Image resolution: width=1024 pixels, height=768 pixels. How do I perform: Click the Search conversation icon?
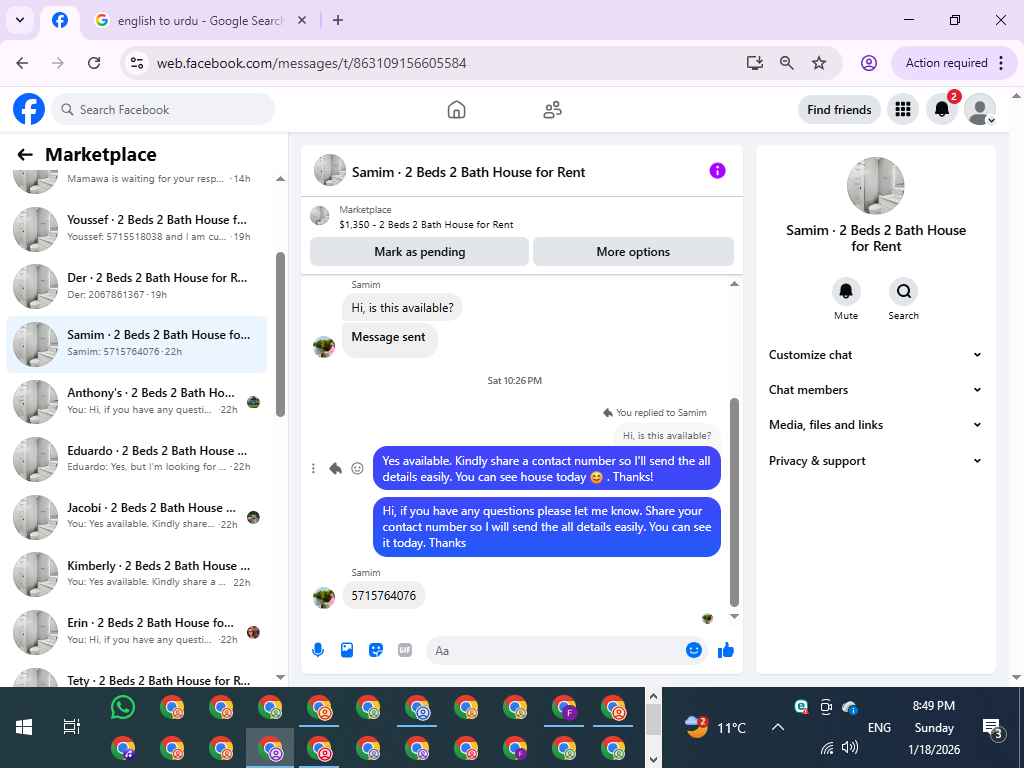[x=903, y=291]
